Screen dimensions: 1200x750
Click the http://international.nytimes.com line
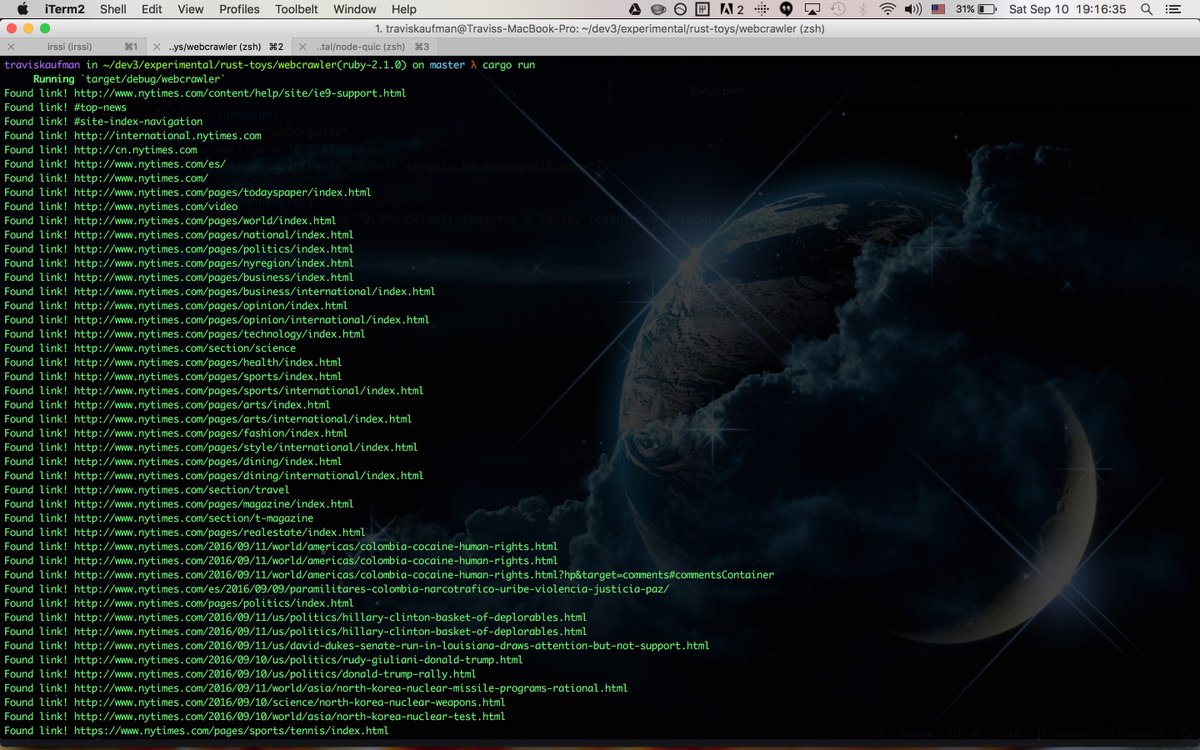(133, 135)
